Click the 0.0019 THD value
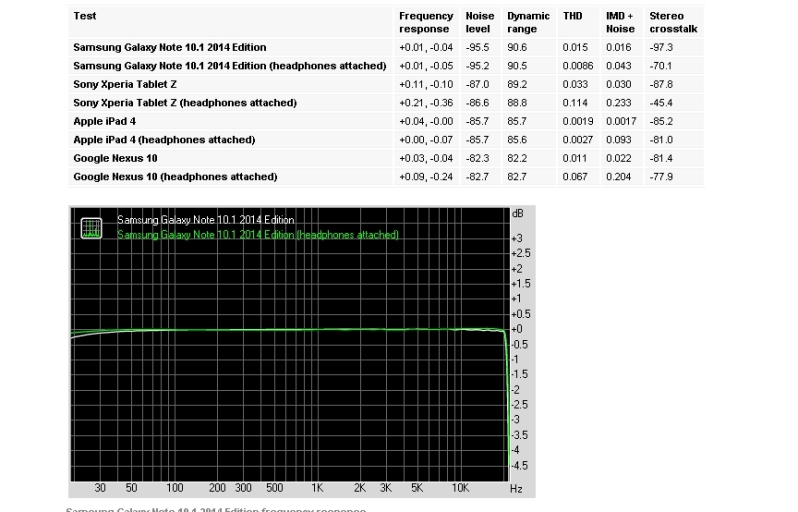This screenshot has width=798, height=512. (578, 121)
